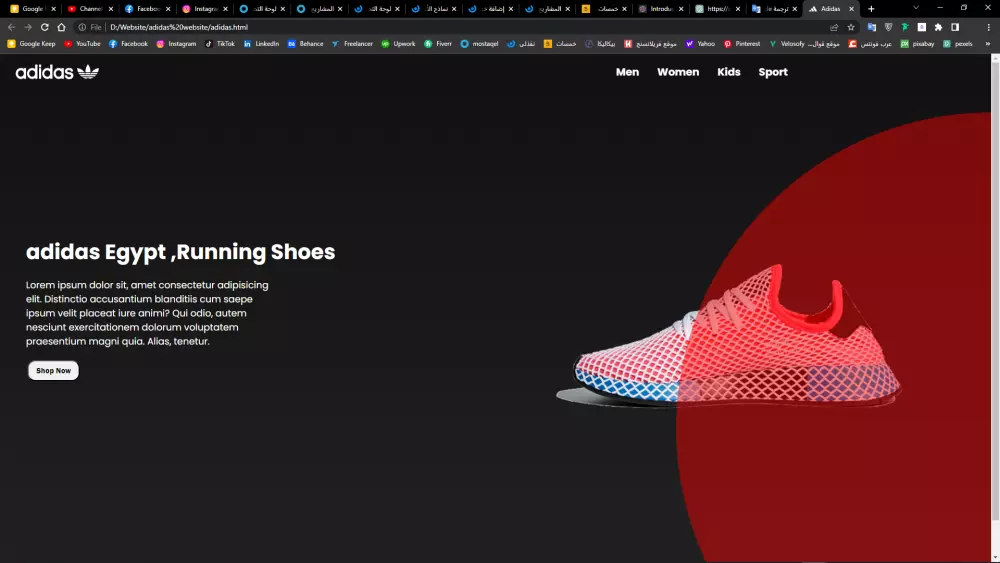Open the Instagram bookmark

coord(176,44)
